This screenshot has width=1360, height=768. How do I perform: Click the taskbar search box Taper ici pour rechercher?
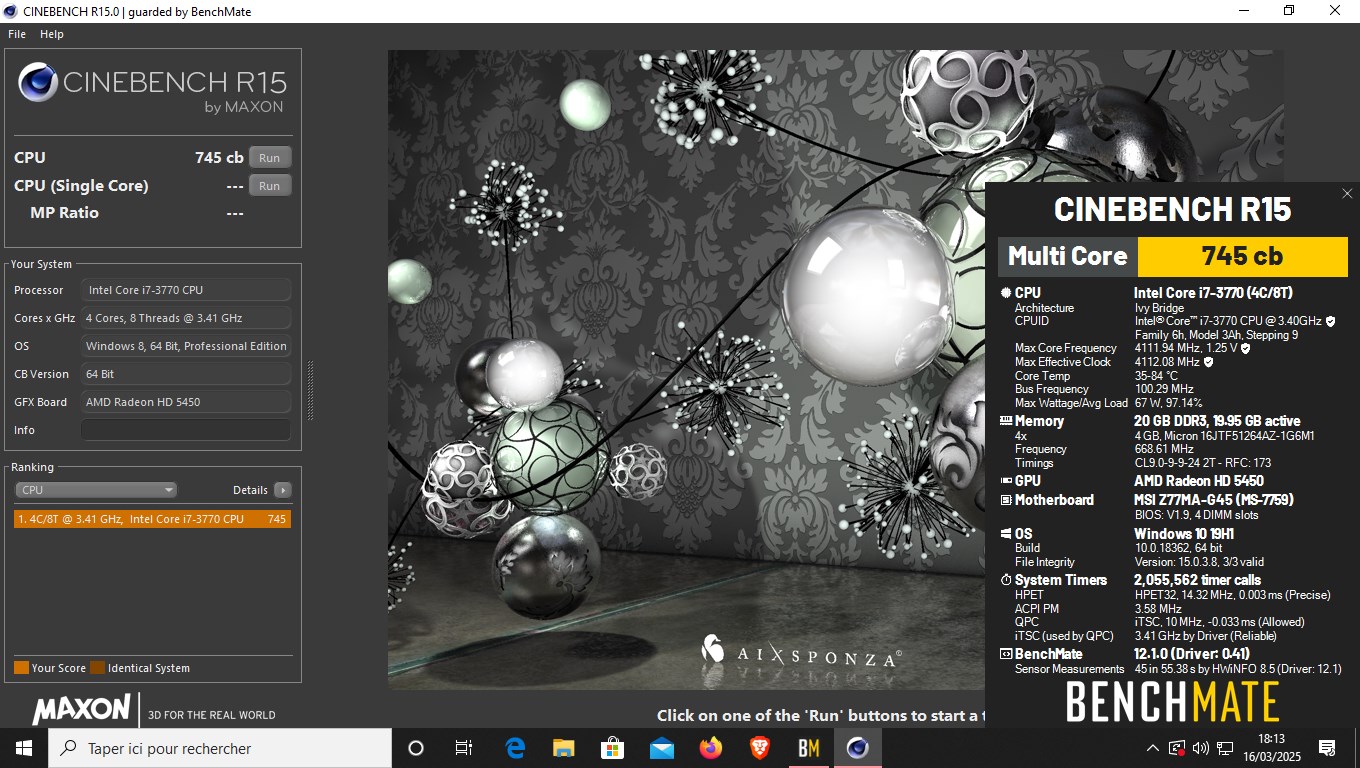(220, 748)
